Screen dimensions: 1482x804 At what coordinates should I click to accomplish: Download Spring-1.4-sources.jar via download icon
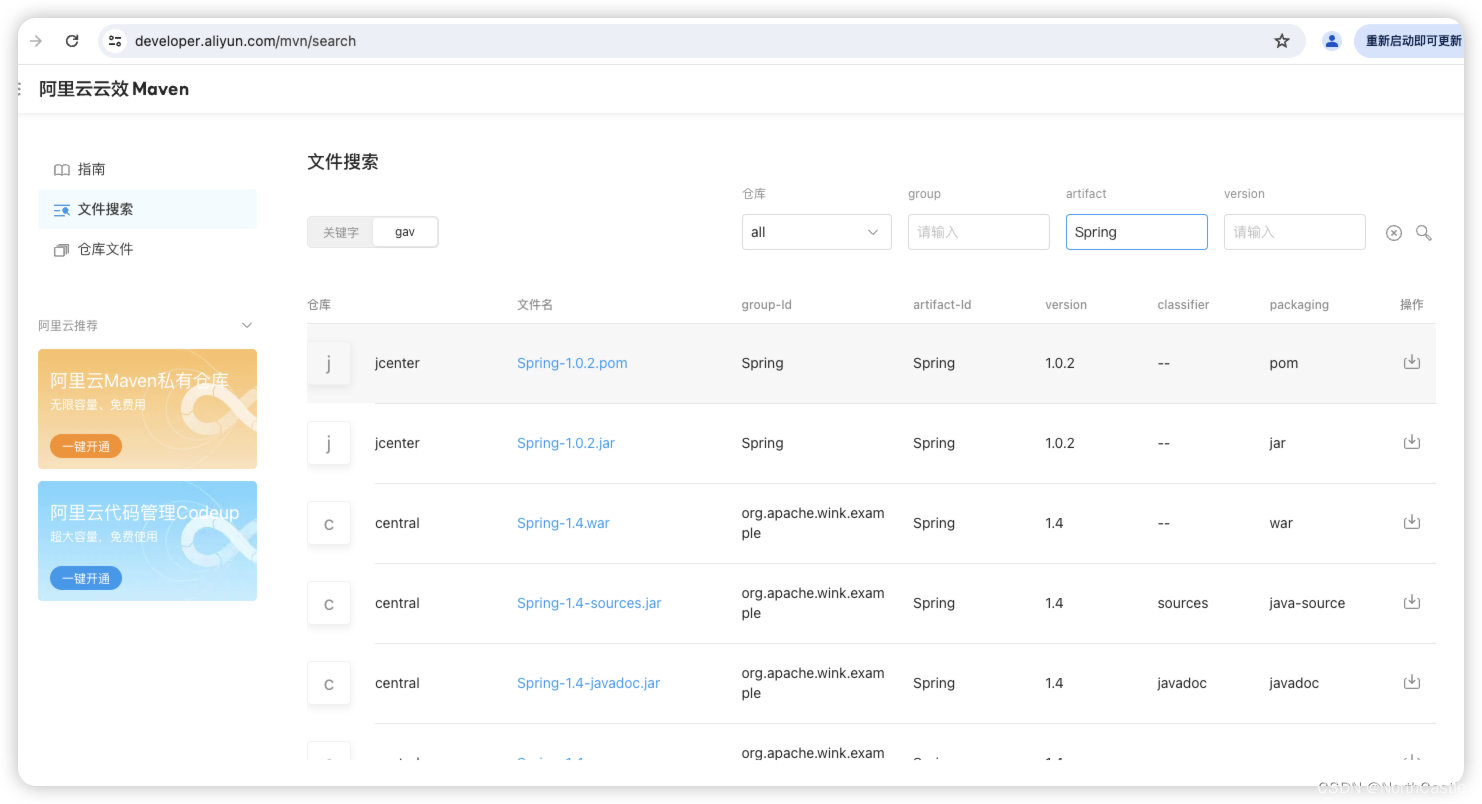1411,602
